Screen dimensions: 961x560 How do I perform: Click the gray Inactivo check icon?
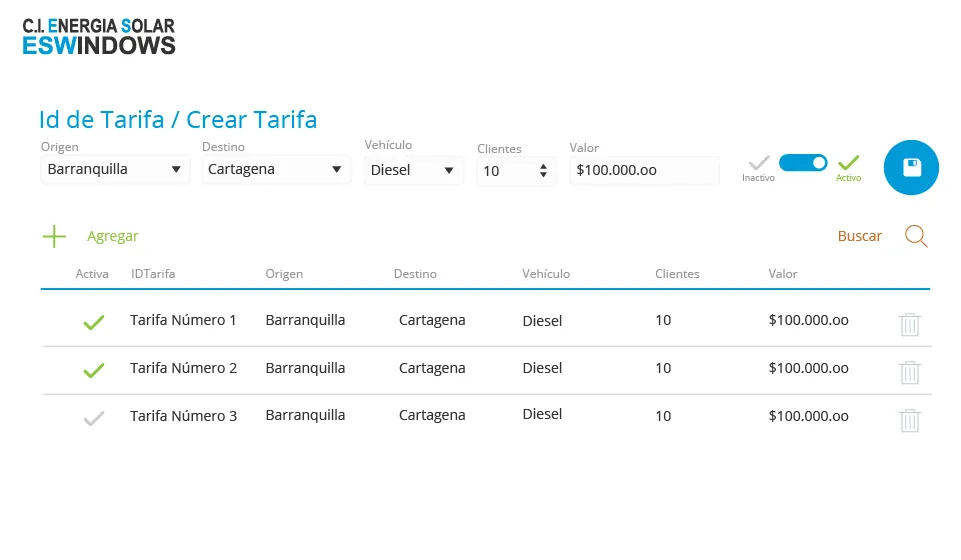[759, 163]
